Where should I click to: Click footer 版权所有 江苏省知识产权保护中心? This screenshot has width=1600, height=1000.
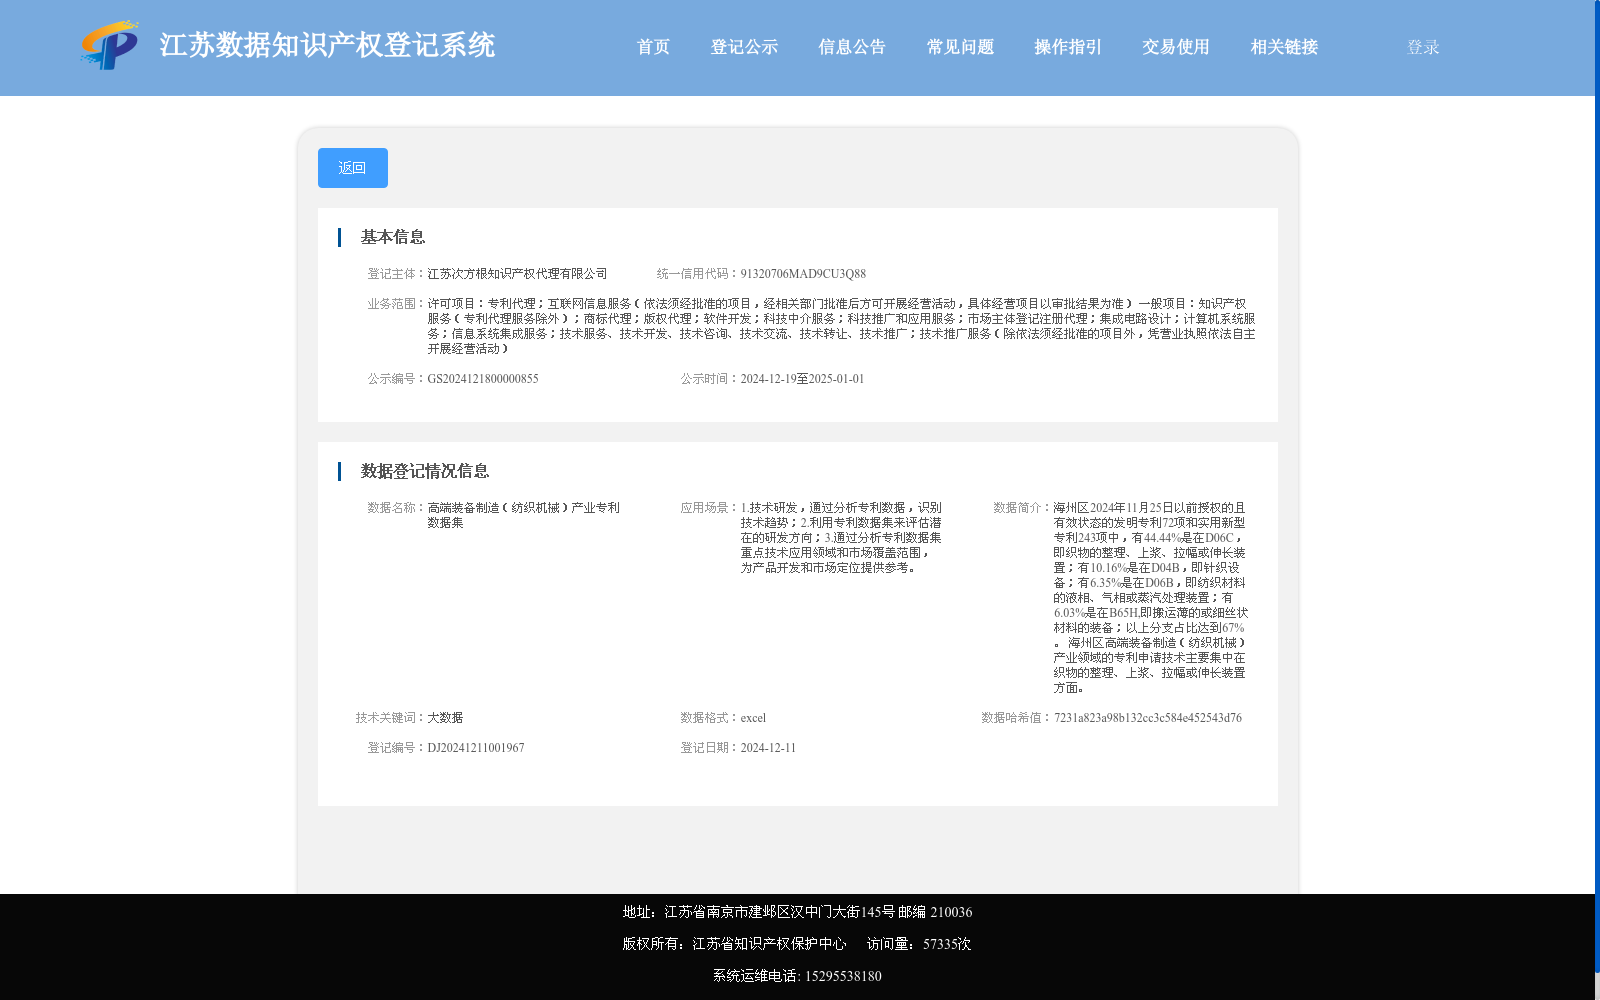pos(734,944)
